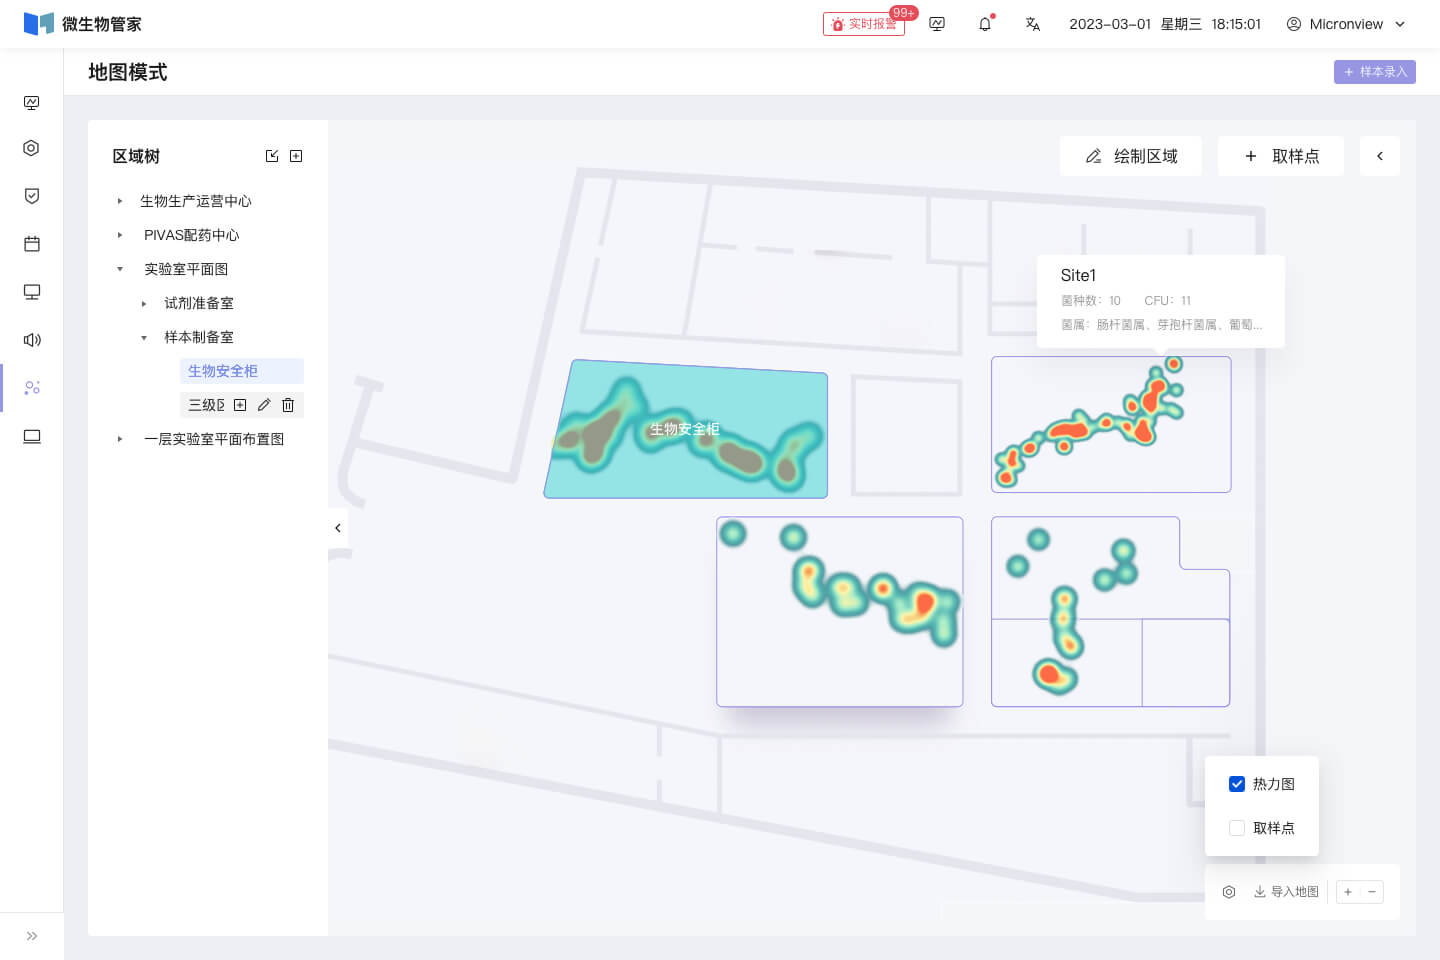Viewport: 1440px width, 960px height.
Task: Click the edit icon beside 区域树 header
Action: 272,156
